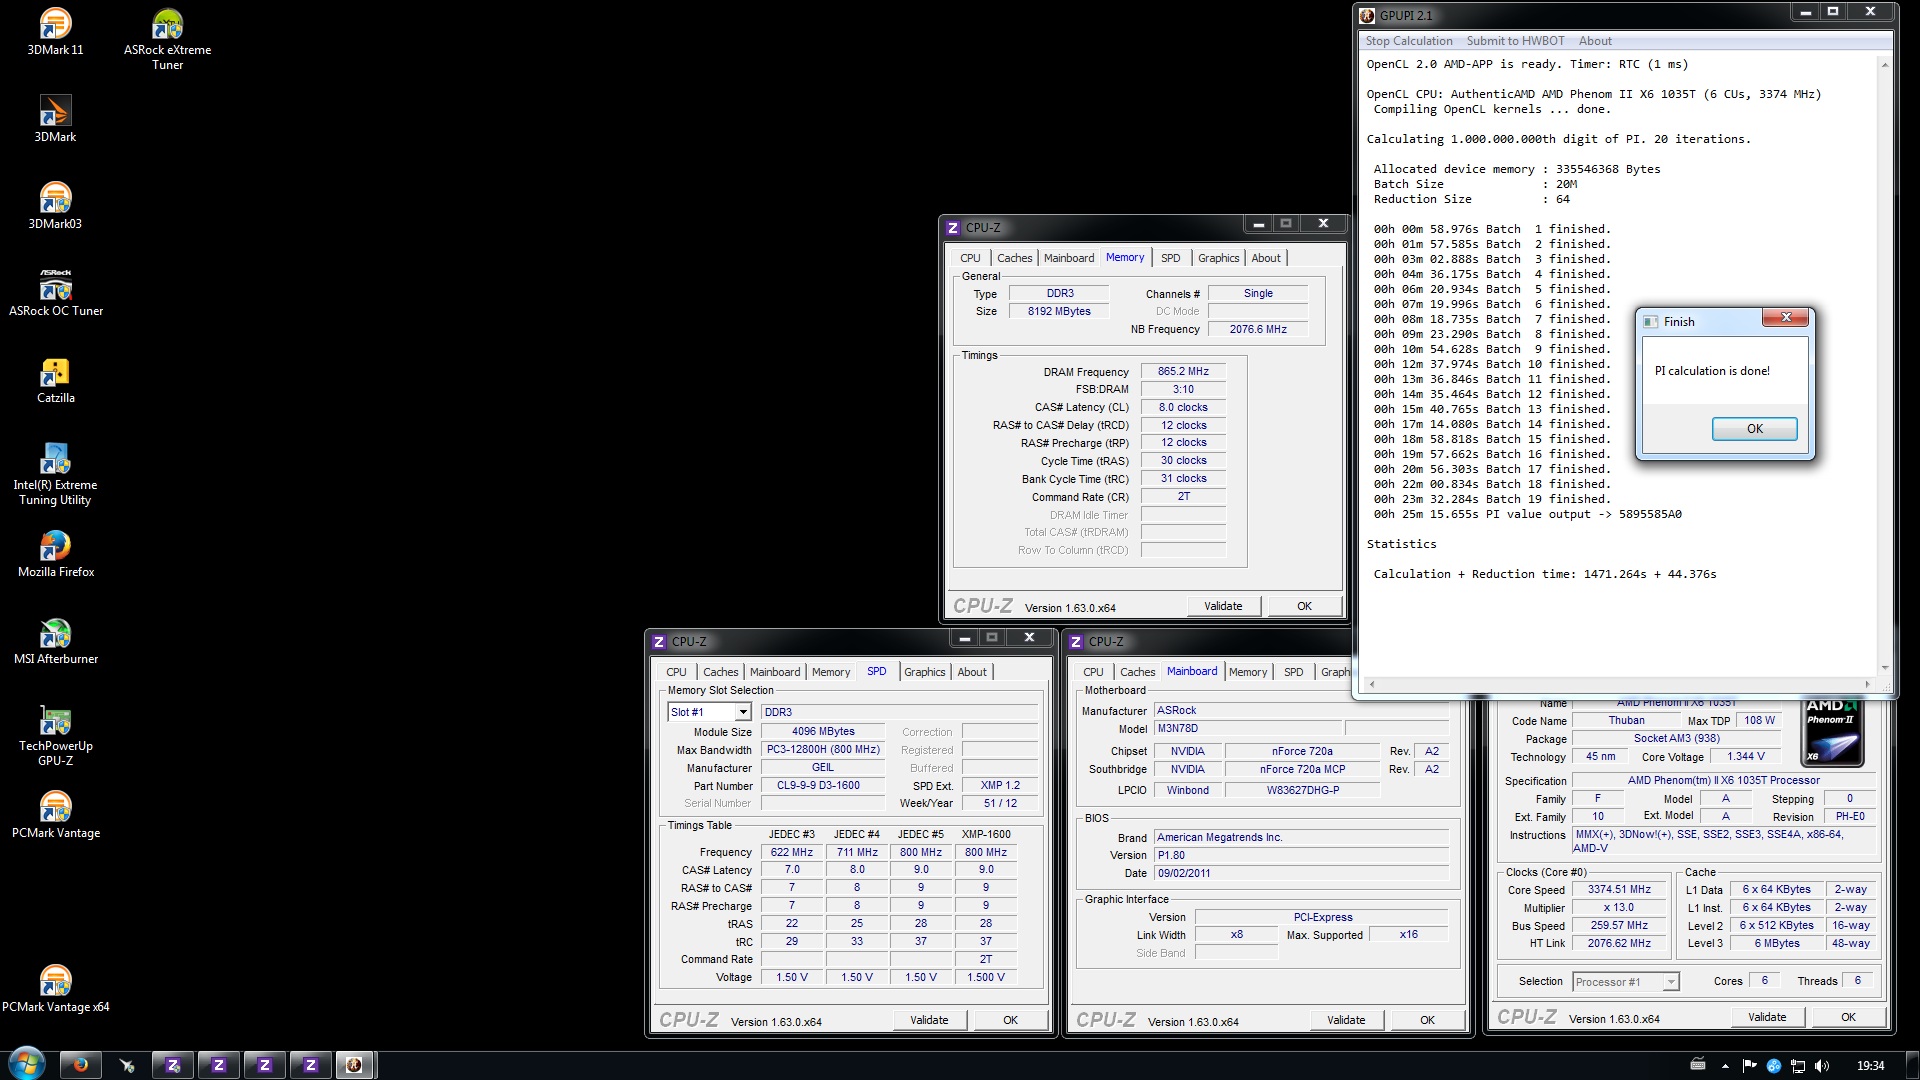This screenshot has width=1920, height=1080.
Task: Select SPD tab in Memory CPU-Z window
Action: [1170, 258]
